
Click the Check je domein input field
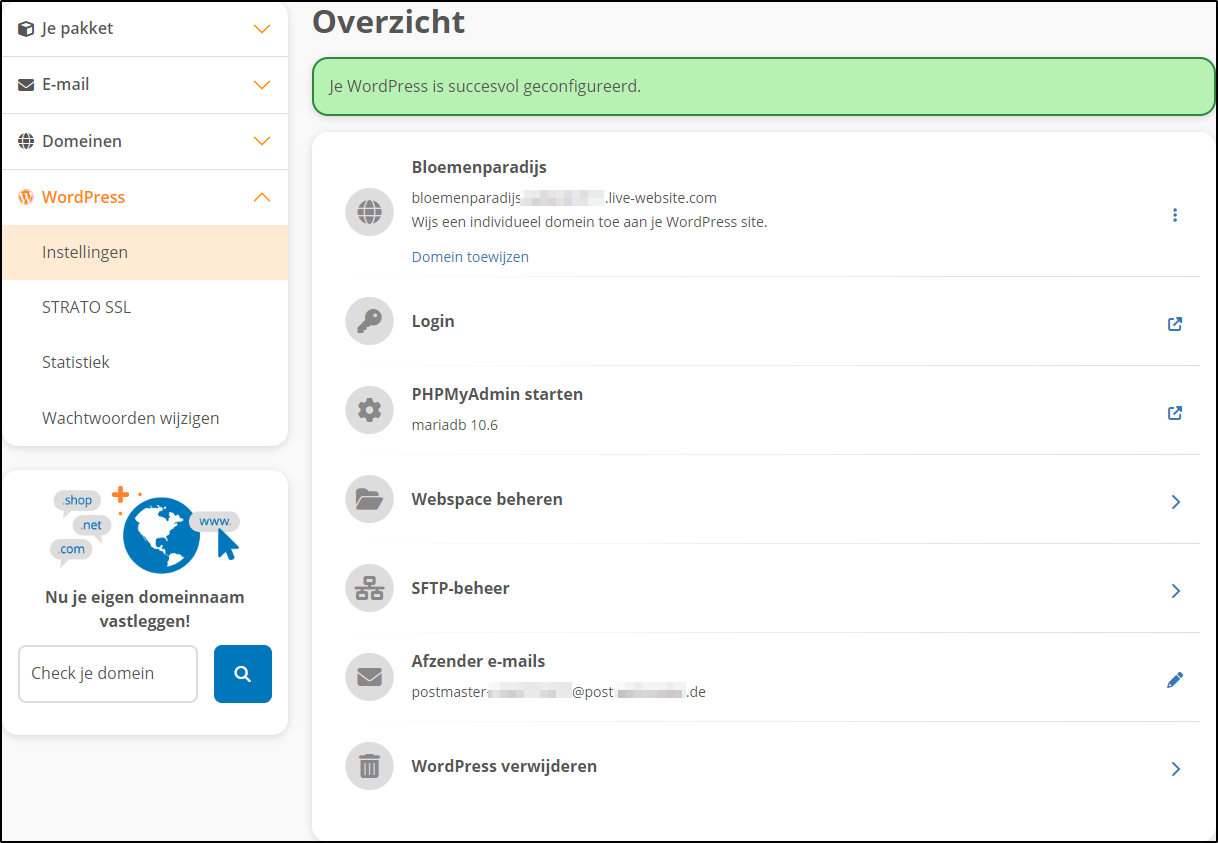click(107, 674)
